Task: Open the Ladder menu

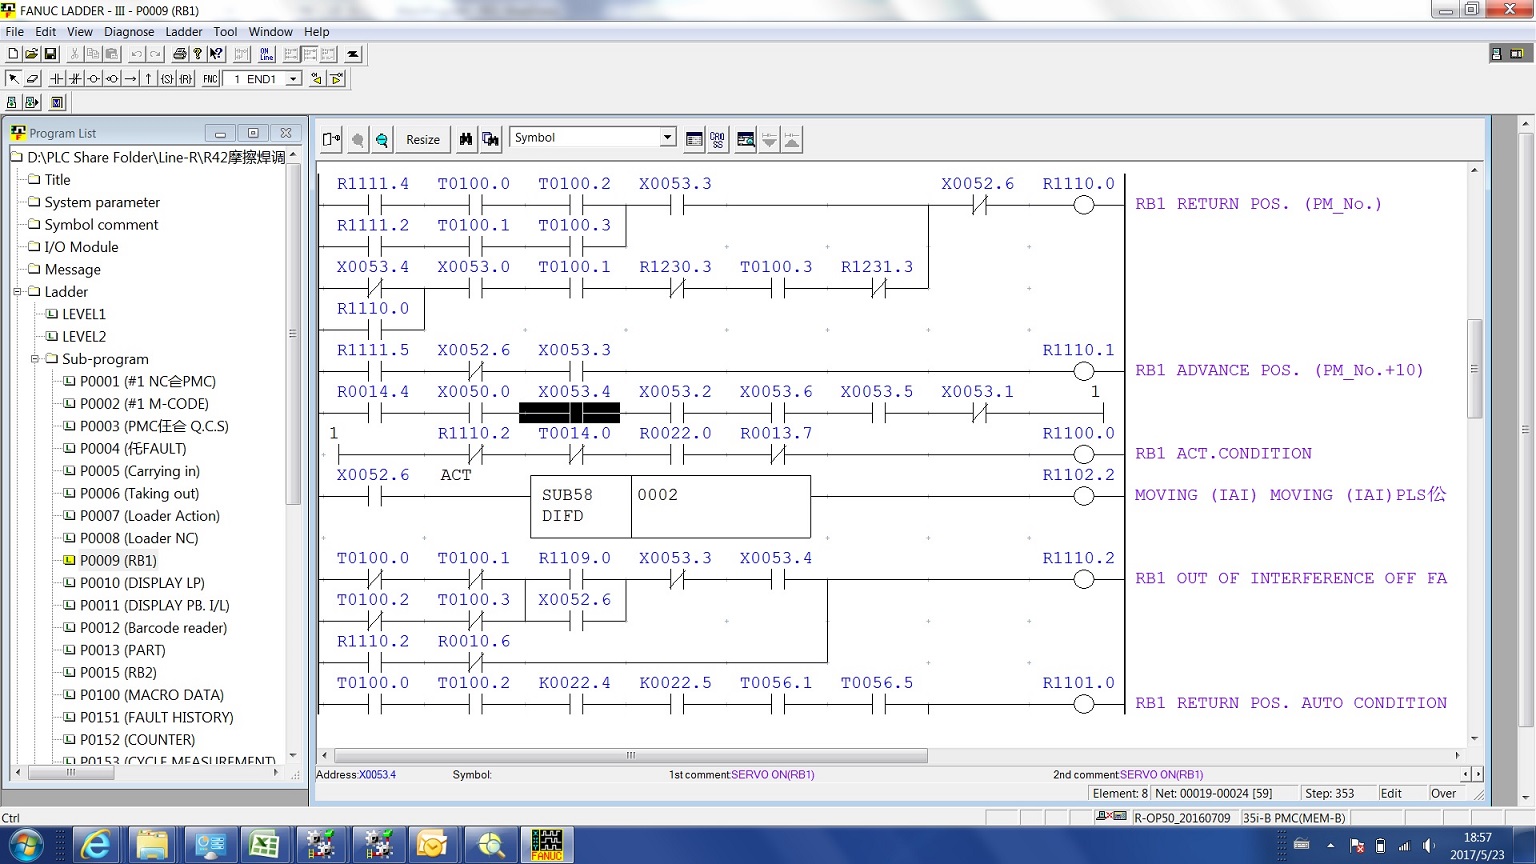Action: coord(183,32)
